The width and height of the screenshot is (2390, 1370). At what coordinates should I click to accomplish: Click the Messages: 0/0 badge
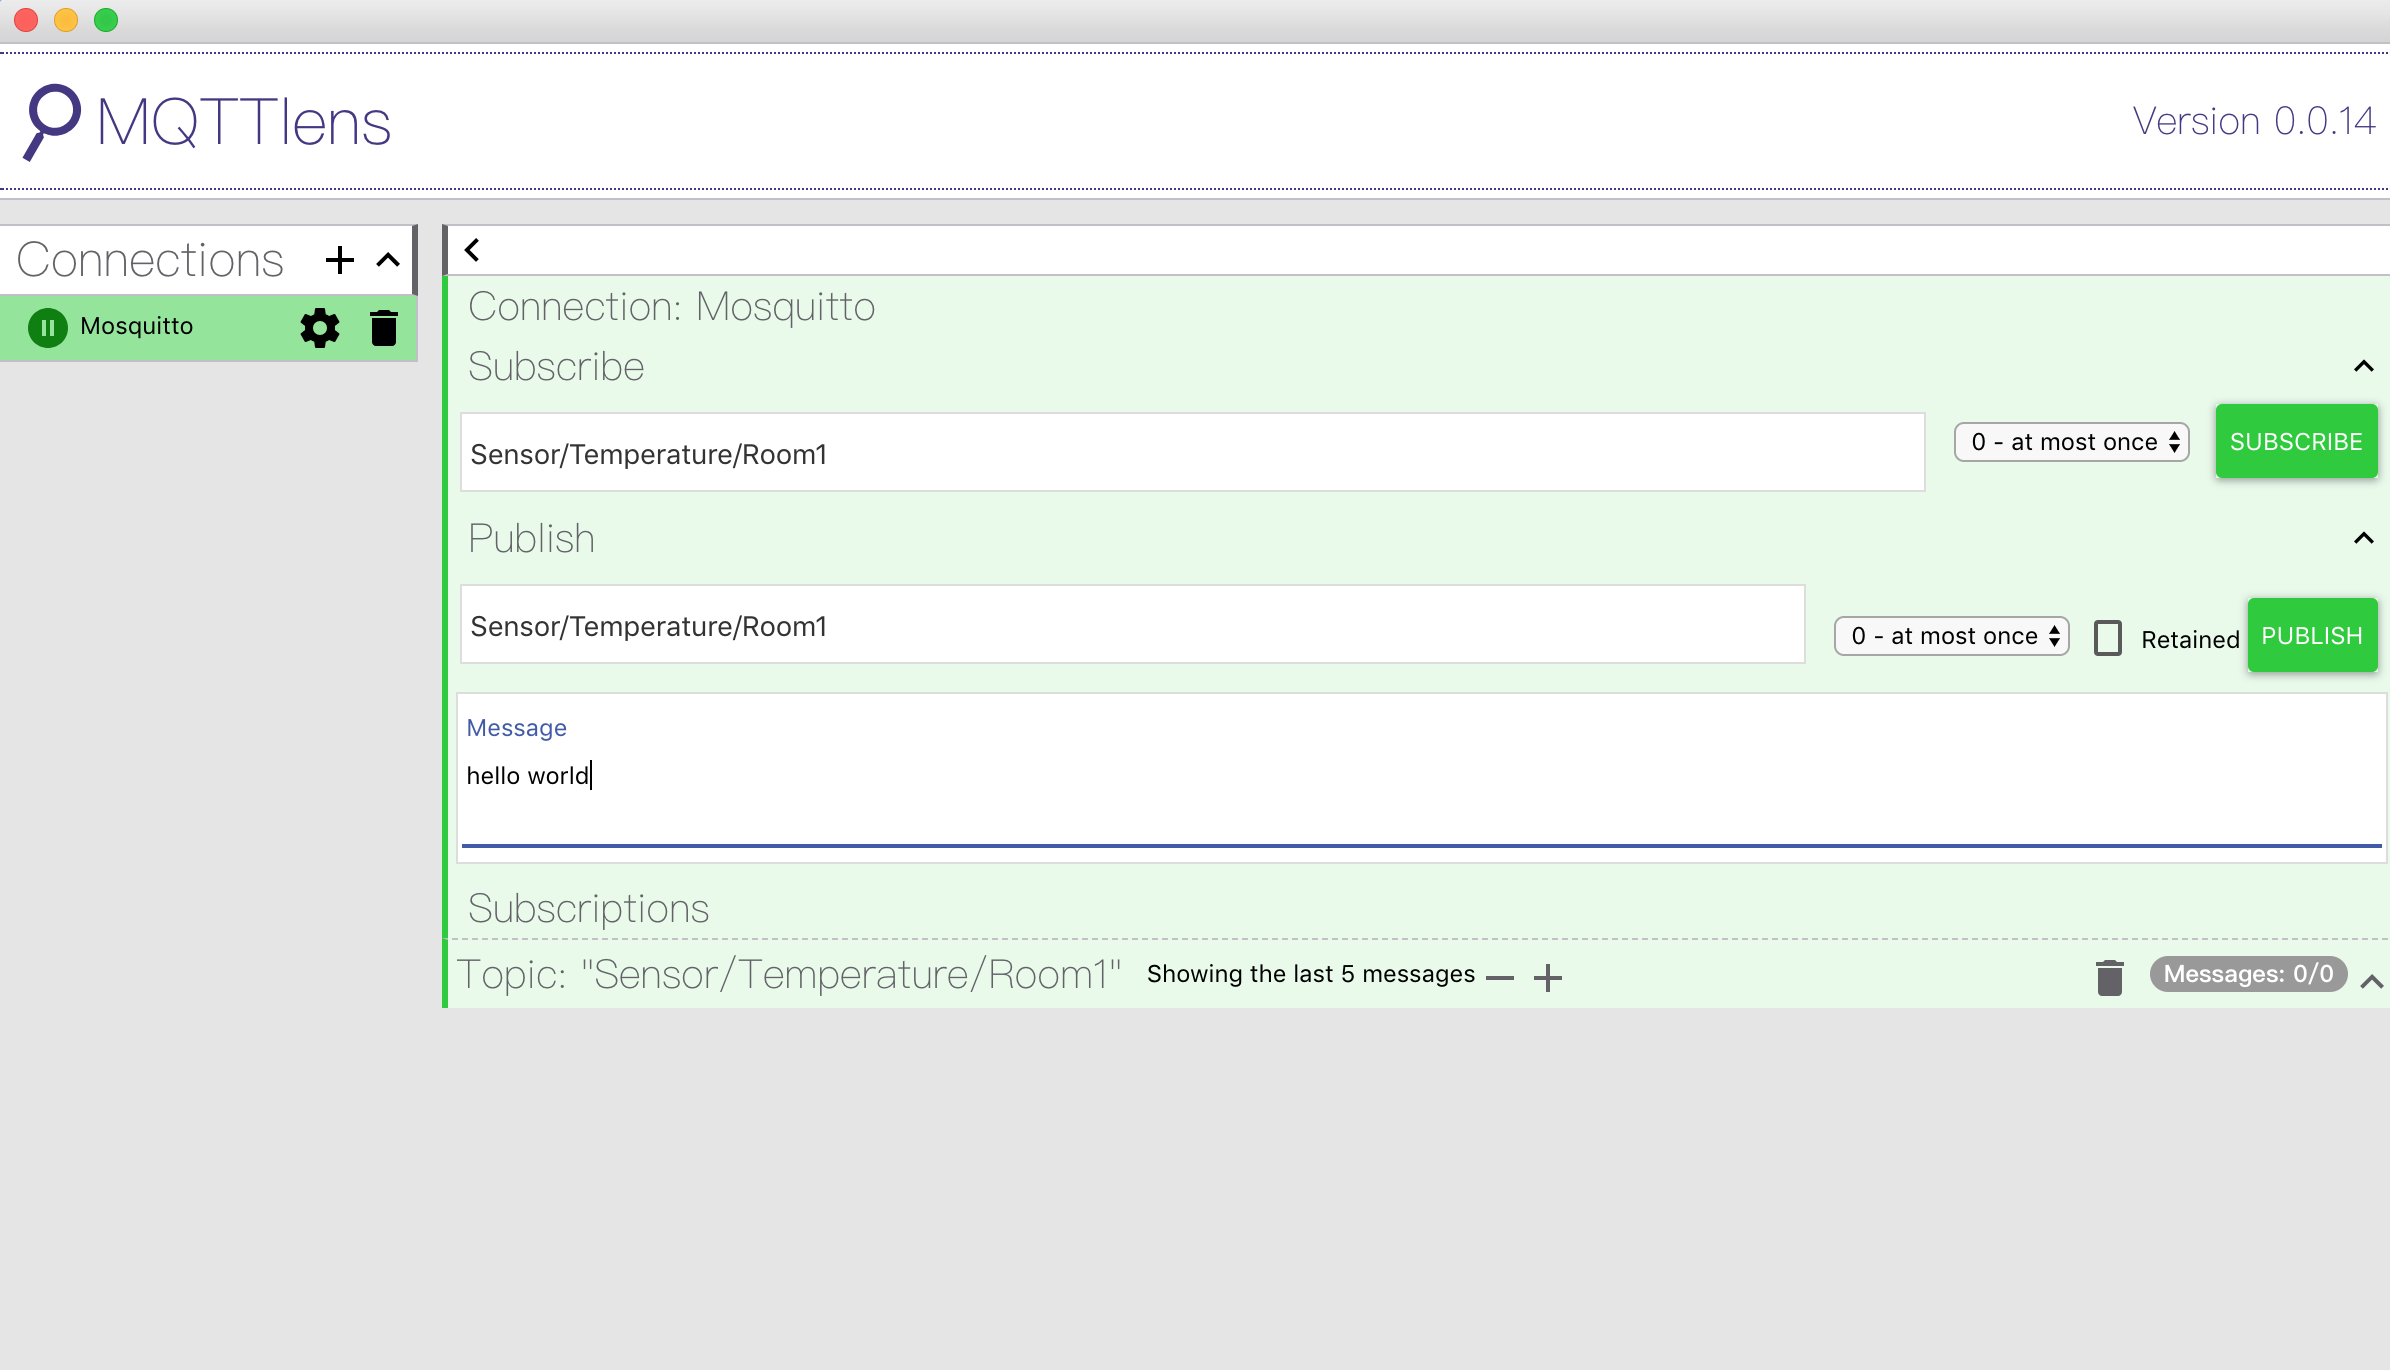tap(2248, 974)
